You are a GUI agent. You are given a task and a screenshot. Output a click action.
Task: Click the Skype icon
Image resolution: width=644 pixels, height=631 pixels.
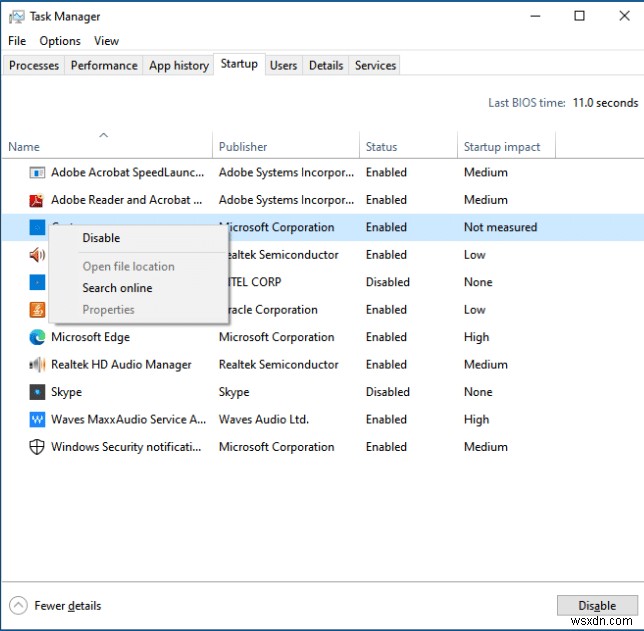click(x=37, y=392)
